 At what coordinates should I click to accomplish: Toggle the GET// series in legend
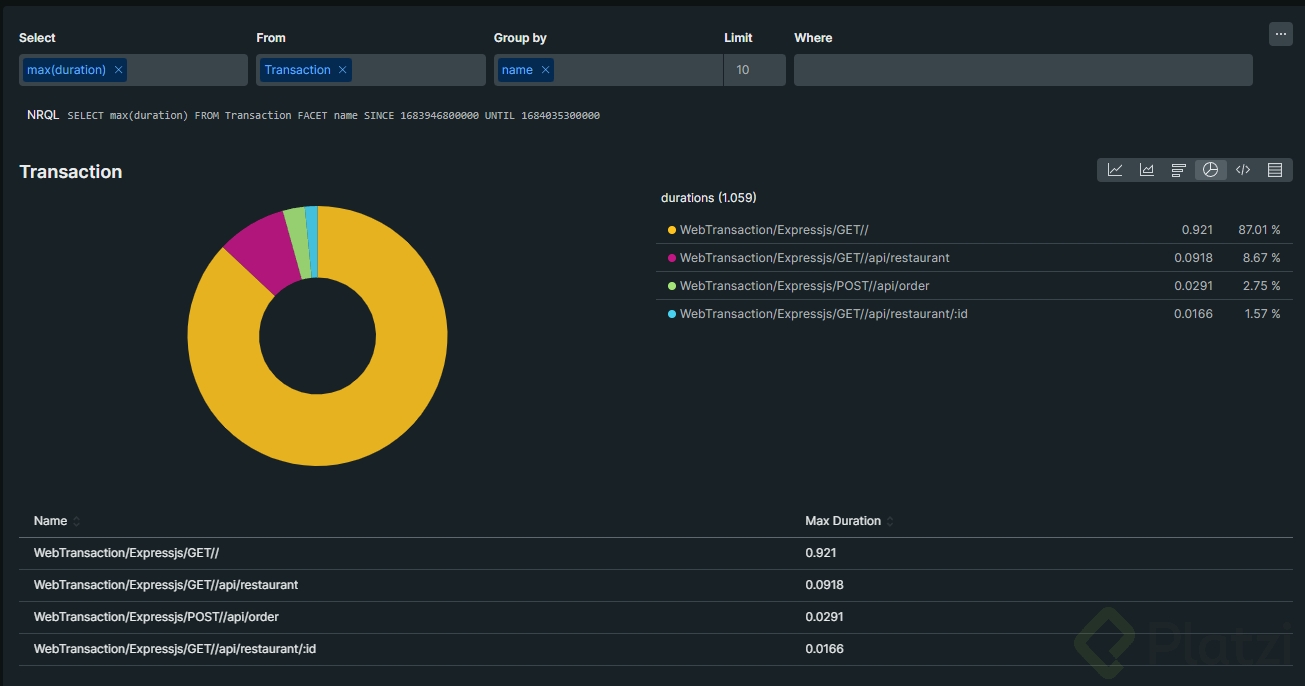coord(774,230)
